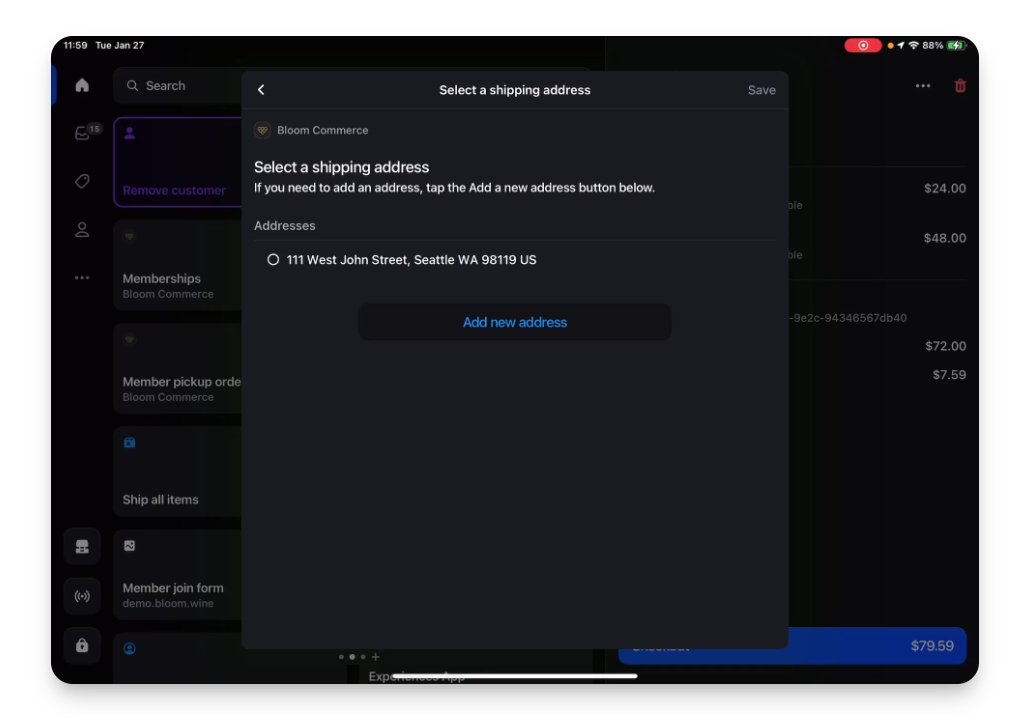Open the Ship all items tile
The height and width of the screenshot is (720, 1030).
pyautogui.click(x=179, y=471)
